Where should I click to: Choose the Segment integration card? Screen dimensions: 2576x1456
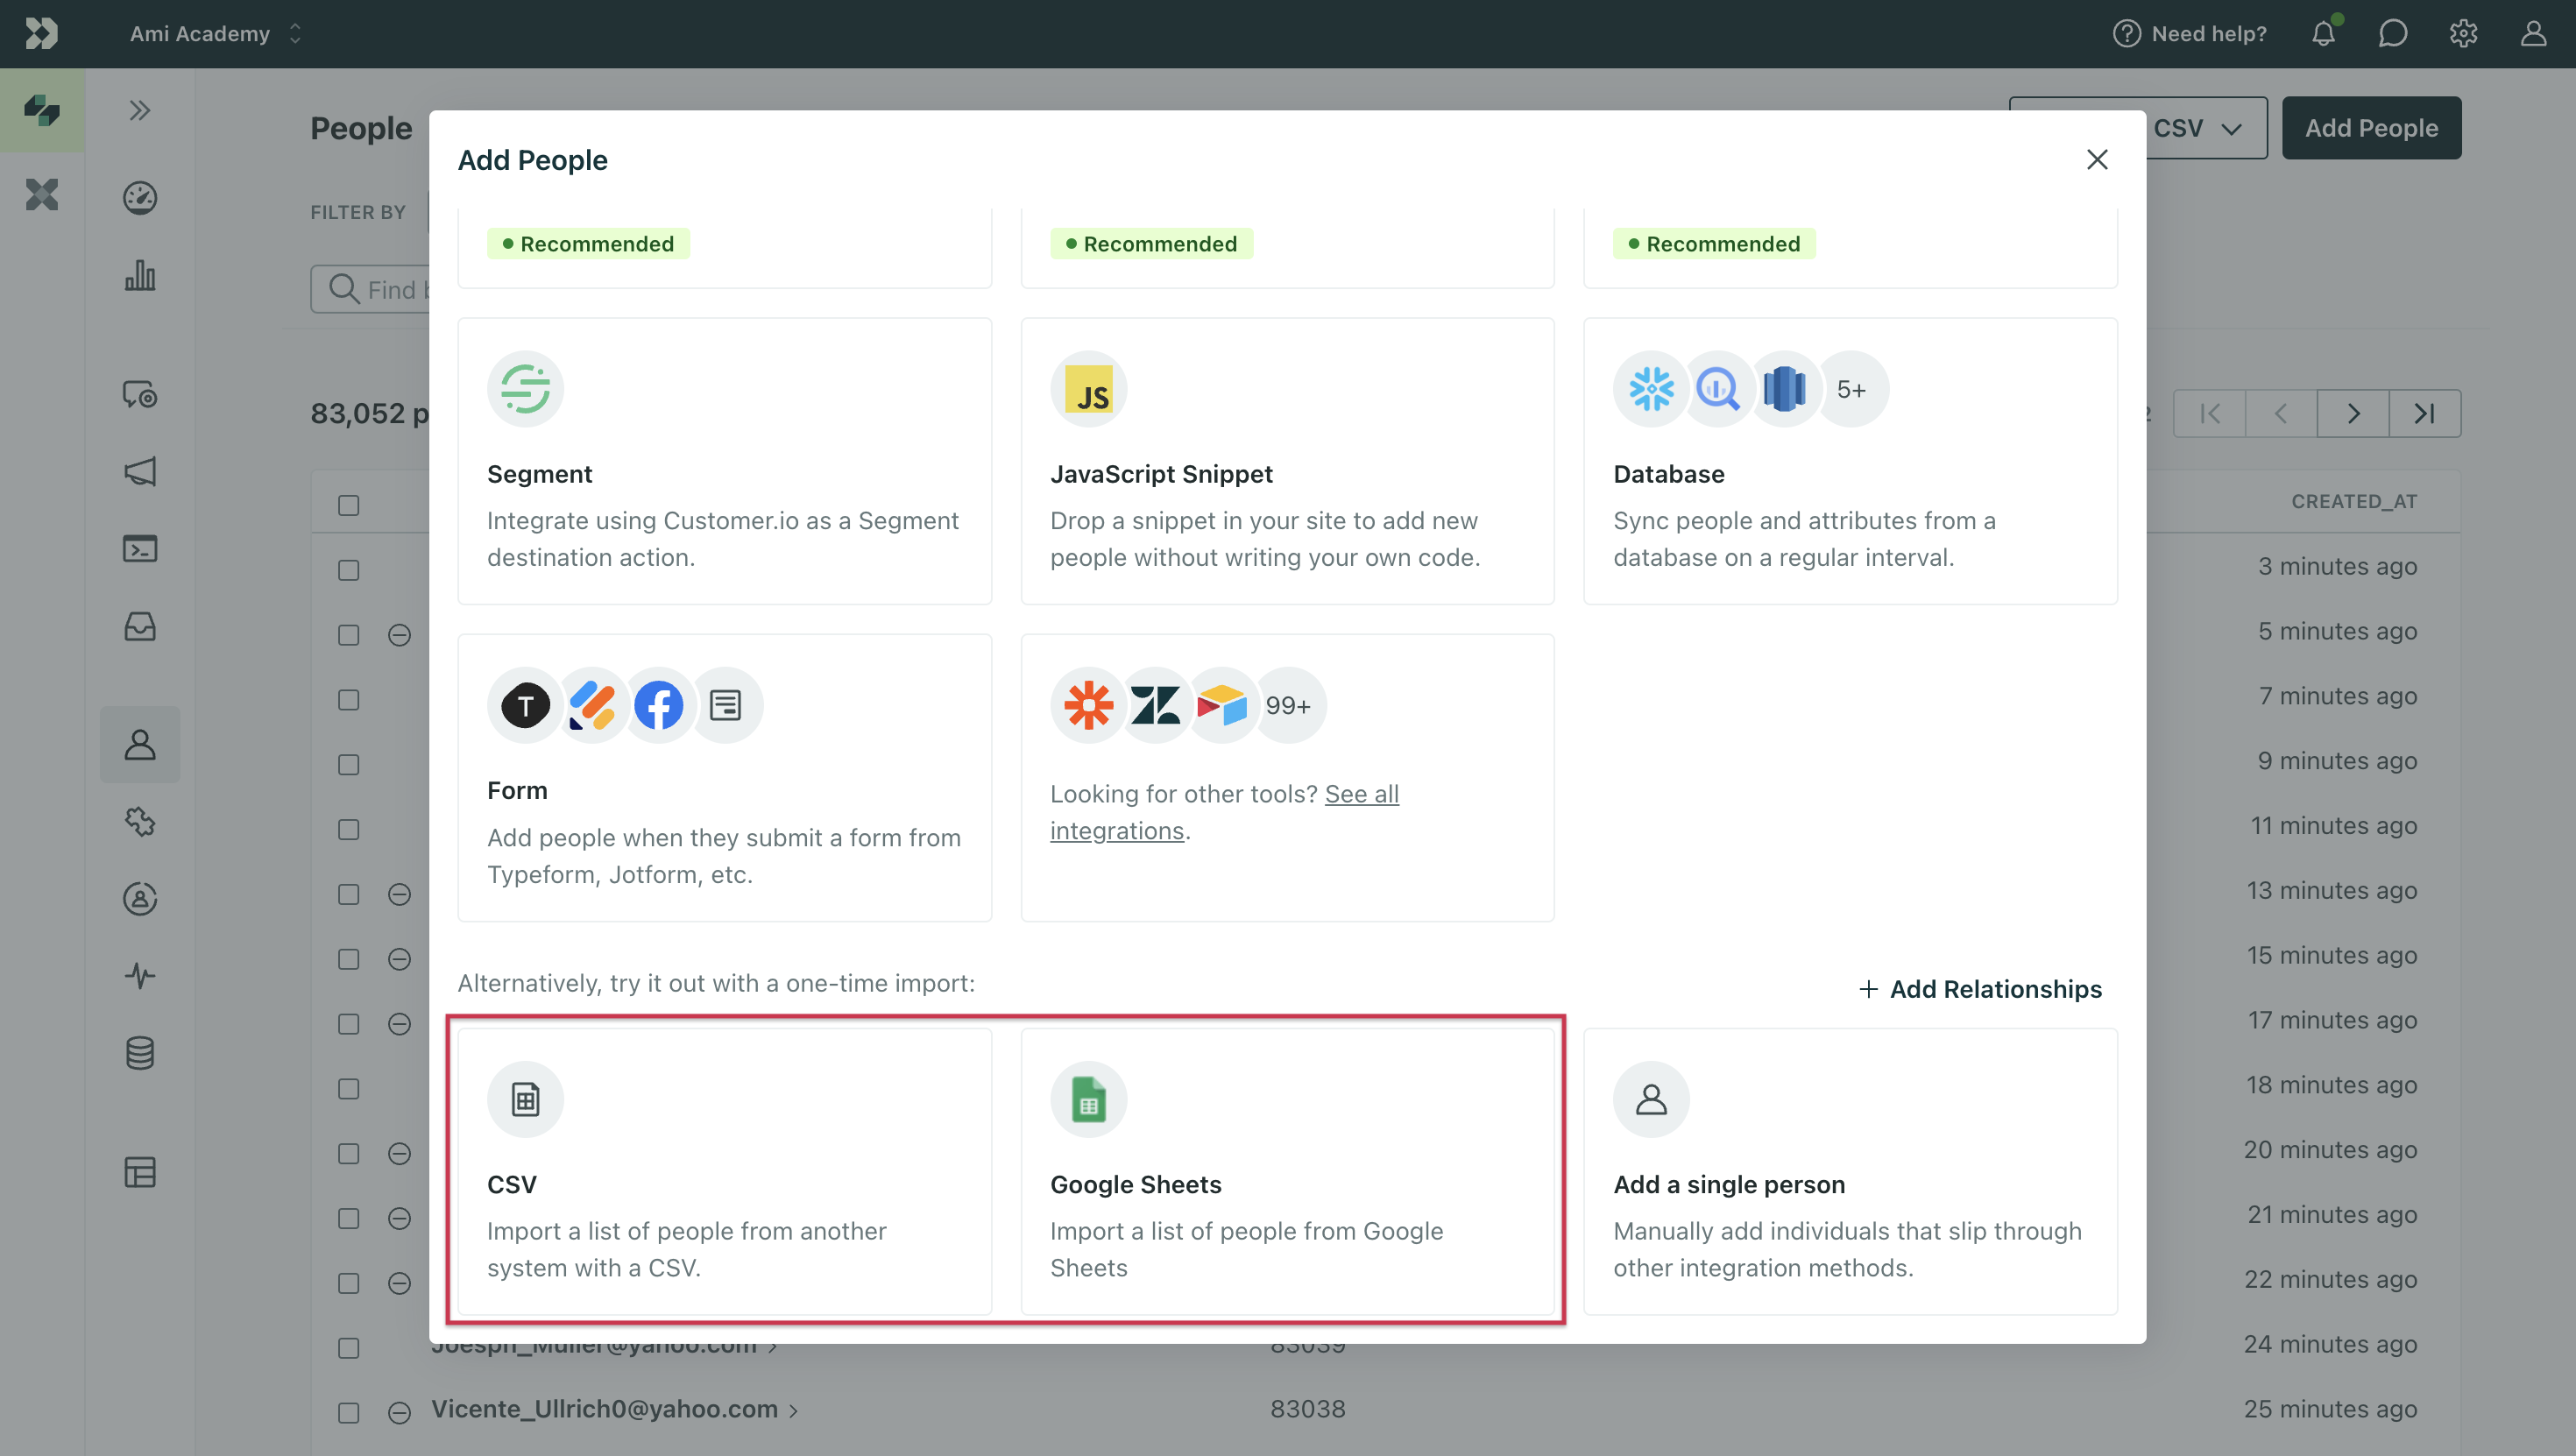[x=724, y=461]
